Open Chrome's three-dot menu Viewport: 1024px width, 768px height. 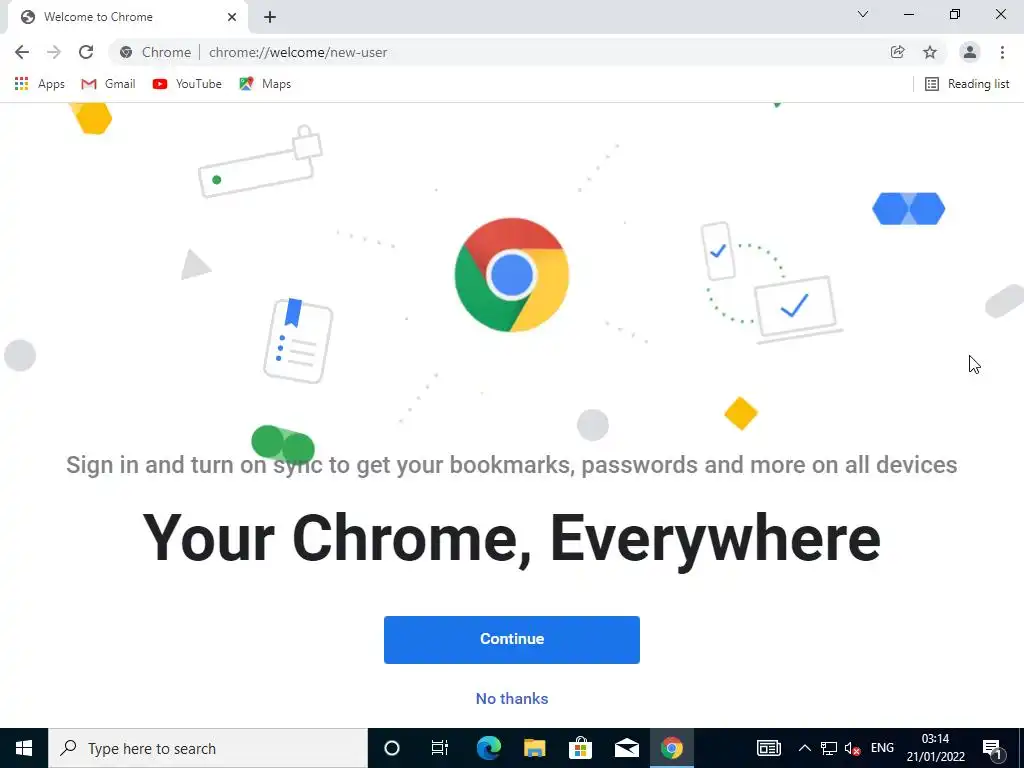1002,52
